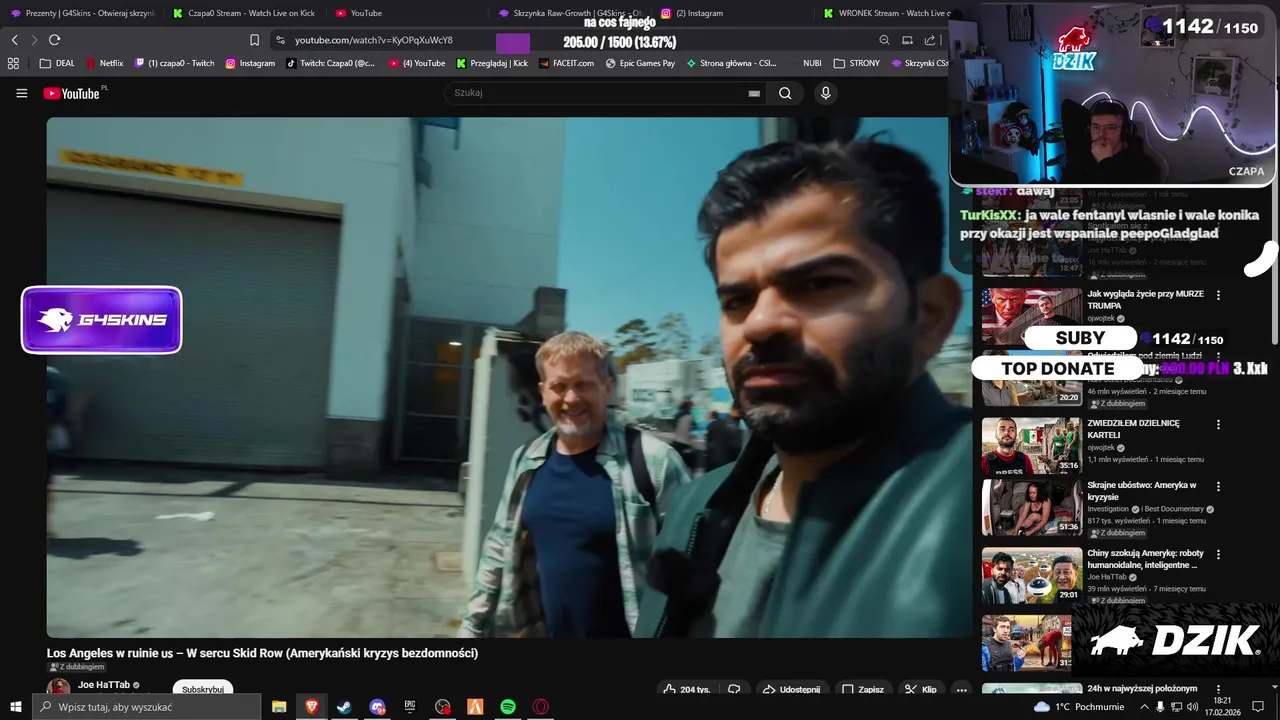Search by voice with the microphone
Image resolution: width=1280 pixels, height=720 pixels.
coord(825,93)
